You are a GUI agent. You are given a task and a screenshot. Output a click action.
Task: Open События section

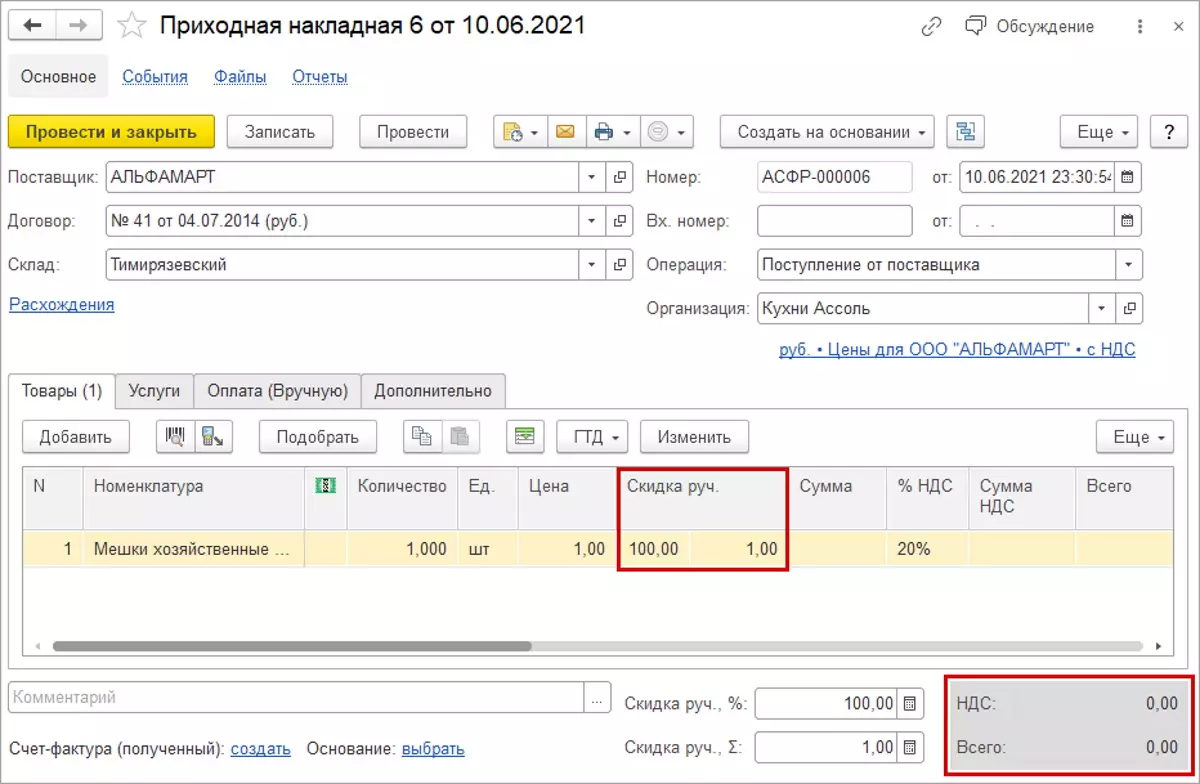click(155, 77)
